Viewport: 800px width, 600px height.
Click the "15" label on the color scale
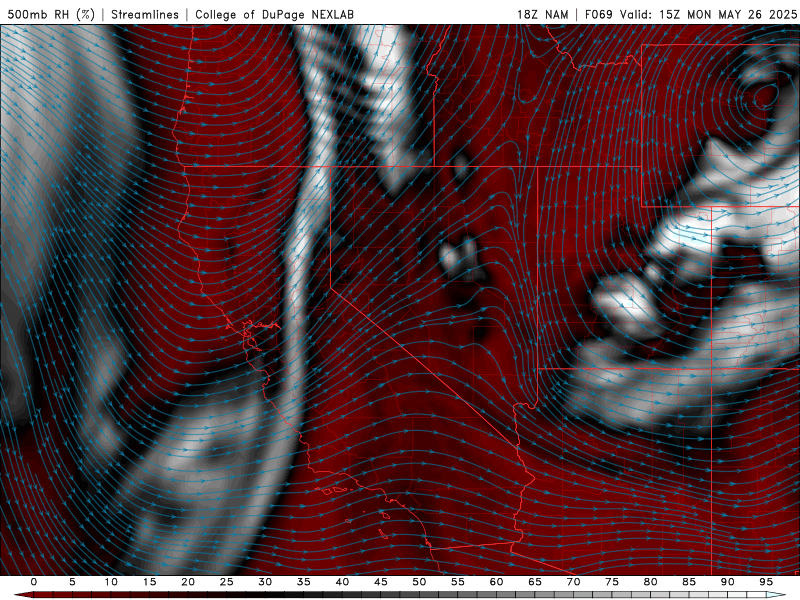click(149, 582)
